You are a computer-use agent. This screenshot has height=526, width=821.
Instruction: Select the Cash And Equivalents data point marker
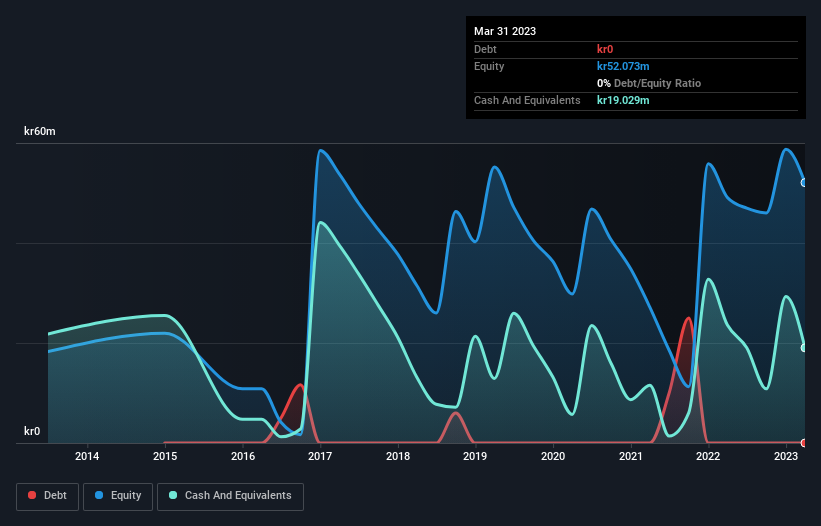pyautogui.click(x=804, y=348)
